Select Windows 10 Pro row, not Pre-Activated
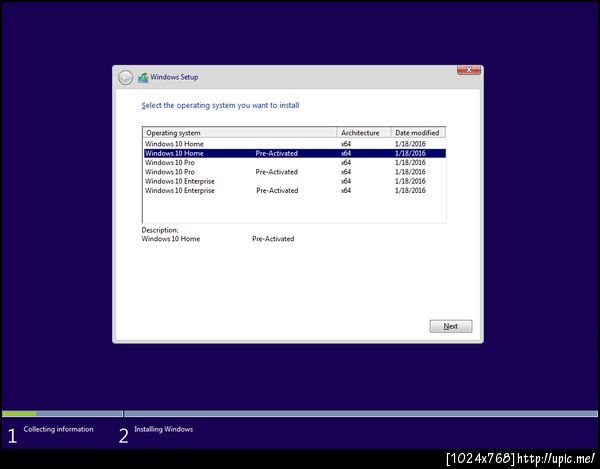The image size is (600, 469). [295, 163]
